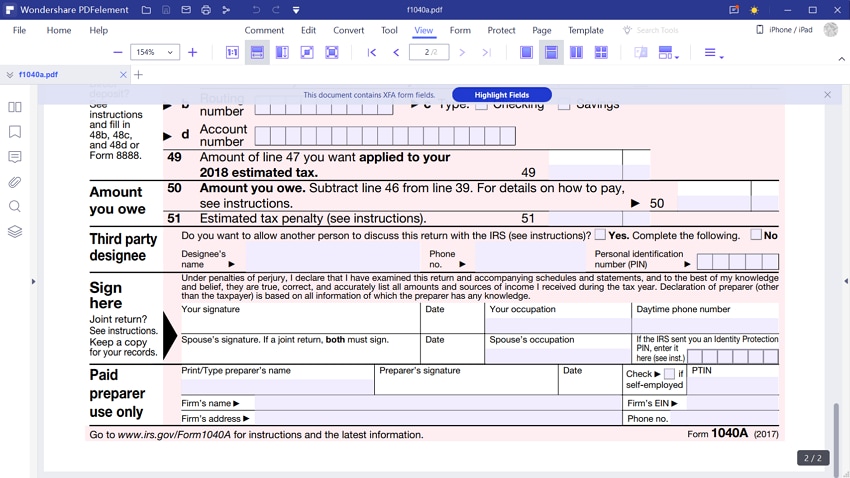Open comments panel in sidebar
The image size is (850, 478).
click(15, 157)
